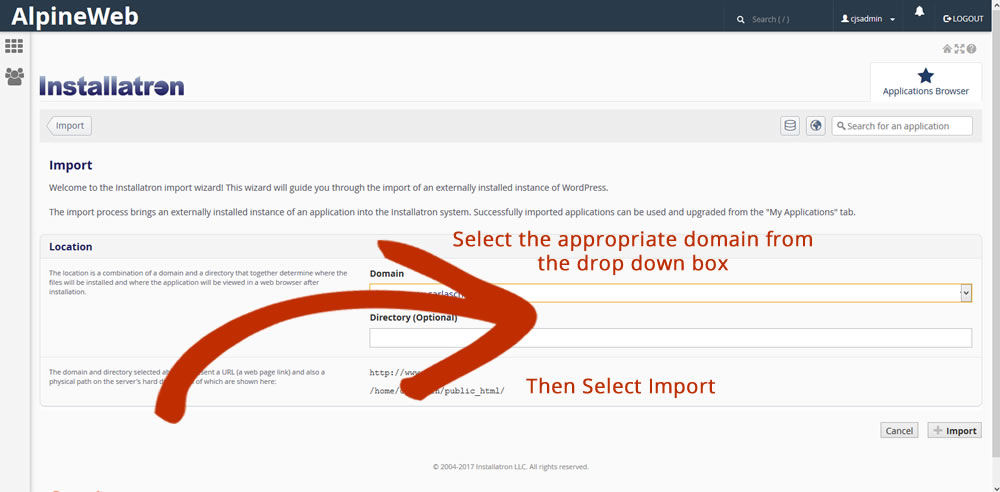Open help via the question mark icon
The image size is (1000, 492).
971,48
